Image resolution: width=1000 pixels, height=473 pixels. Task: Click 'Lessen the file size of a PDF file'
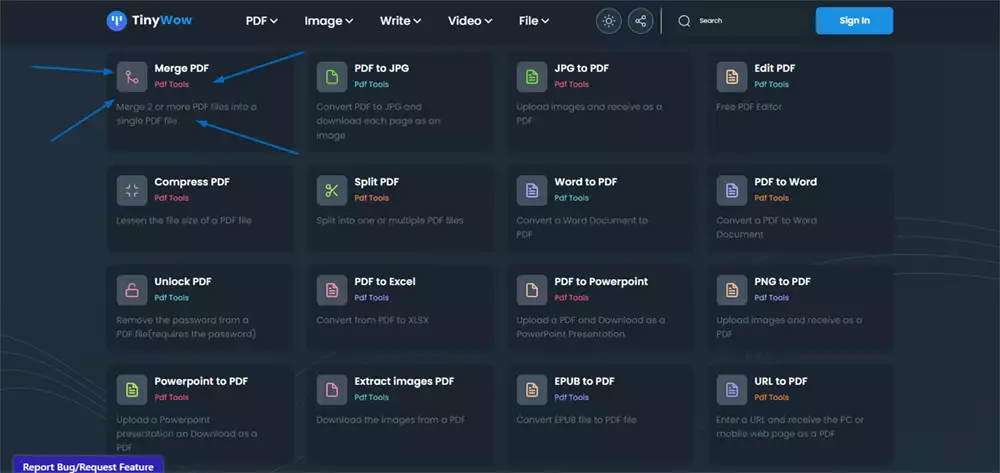[x=184, y=221]
